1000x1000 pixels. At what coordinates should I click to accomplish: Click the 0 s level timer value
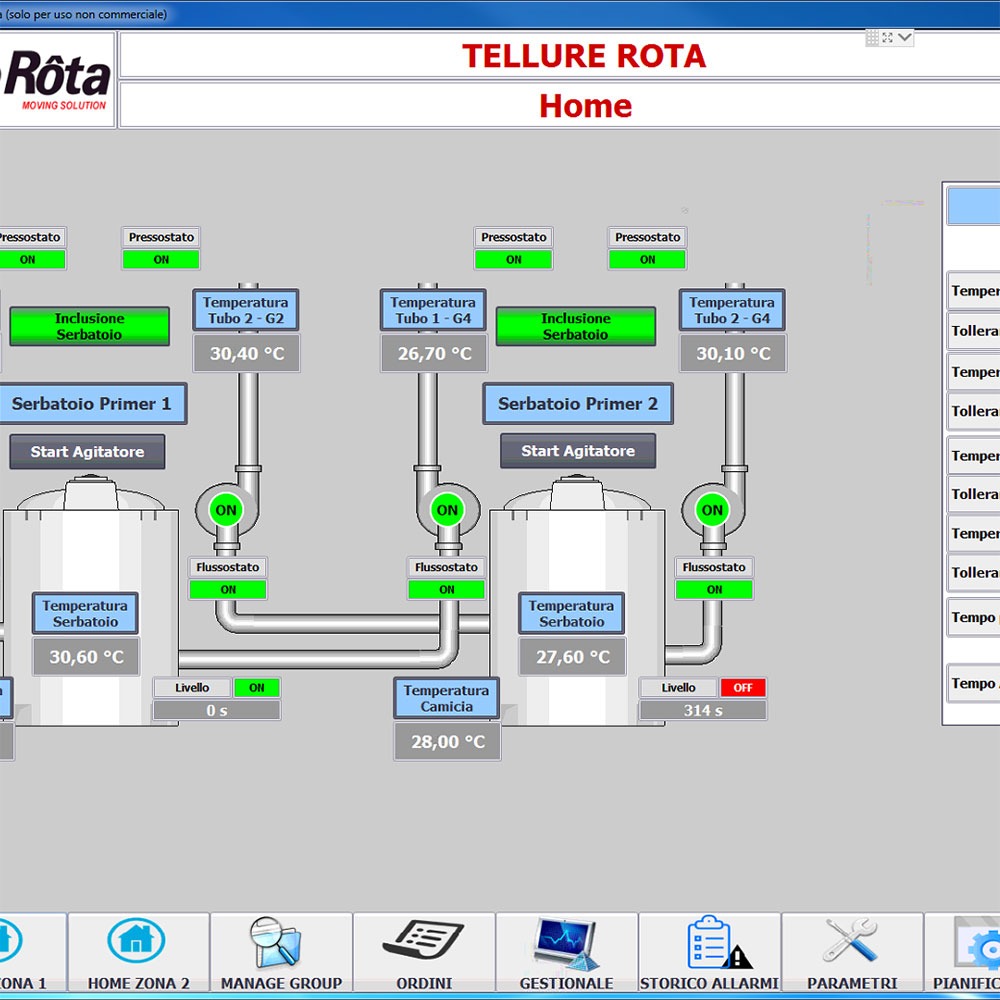pos(217,710)
